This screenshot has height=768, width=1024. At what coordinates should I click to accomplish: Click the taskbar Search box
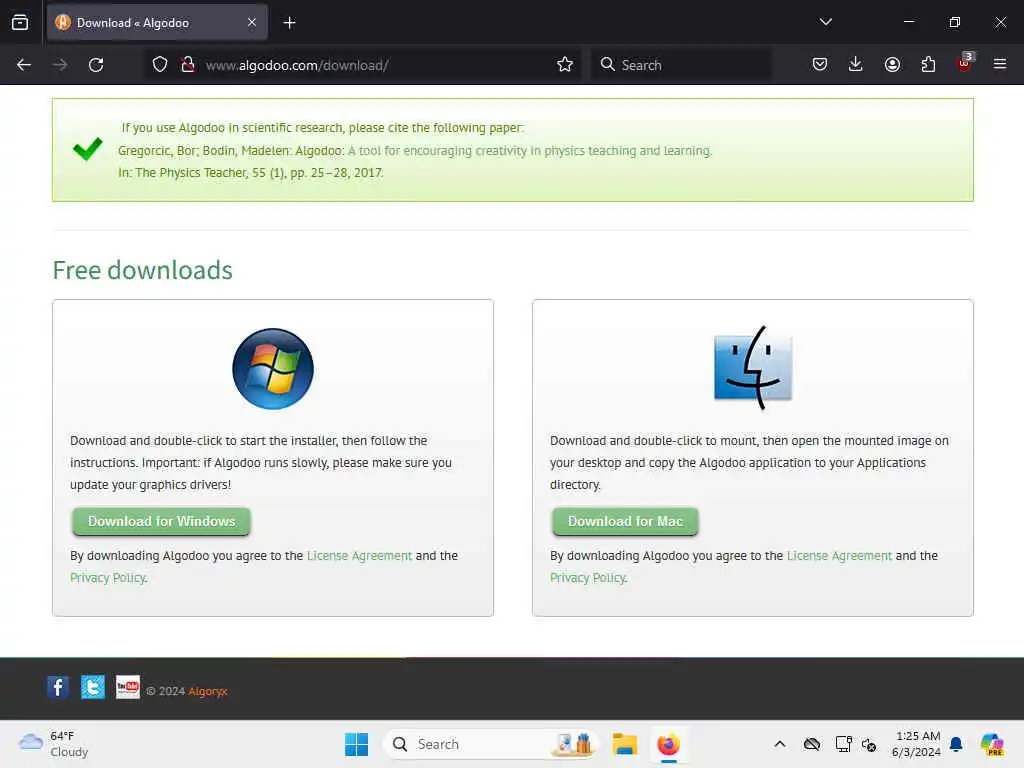[490, 744]
